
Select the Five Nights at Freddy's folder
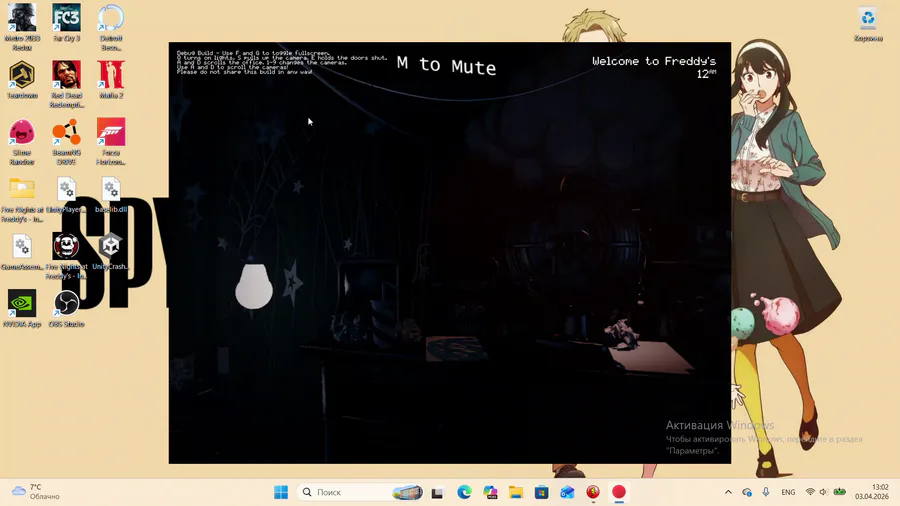click(22, 198)
